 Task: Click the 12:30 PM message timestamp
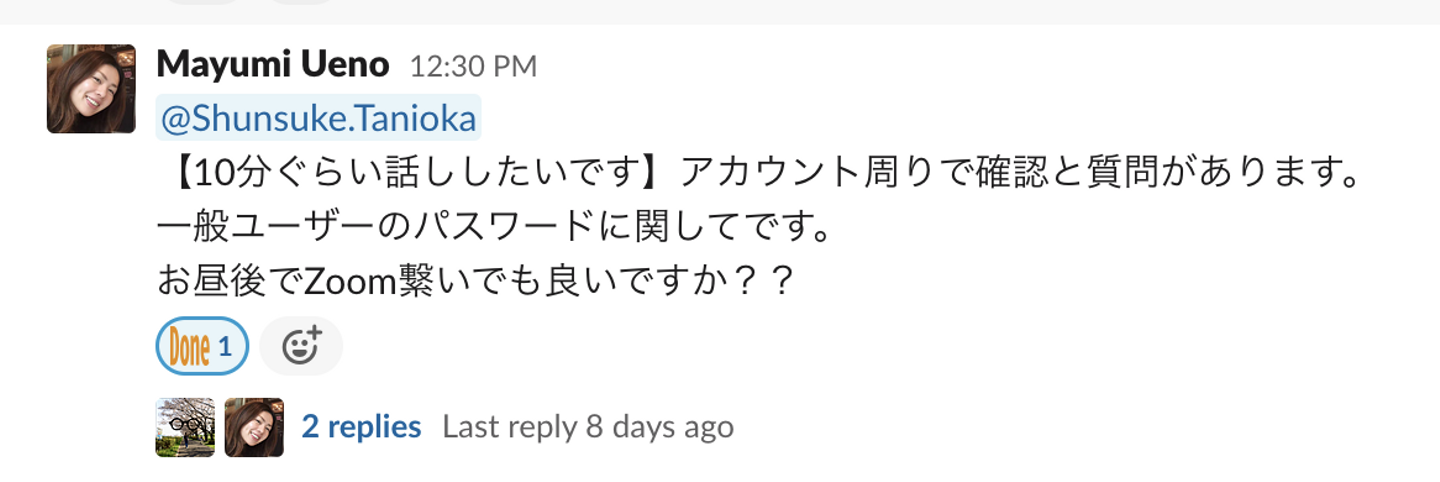point(473,67)
